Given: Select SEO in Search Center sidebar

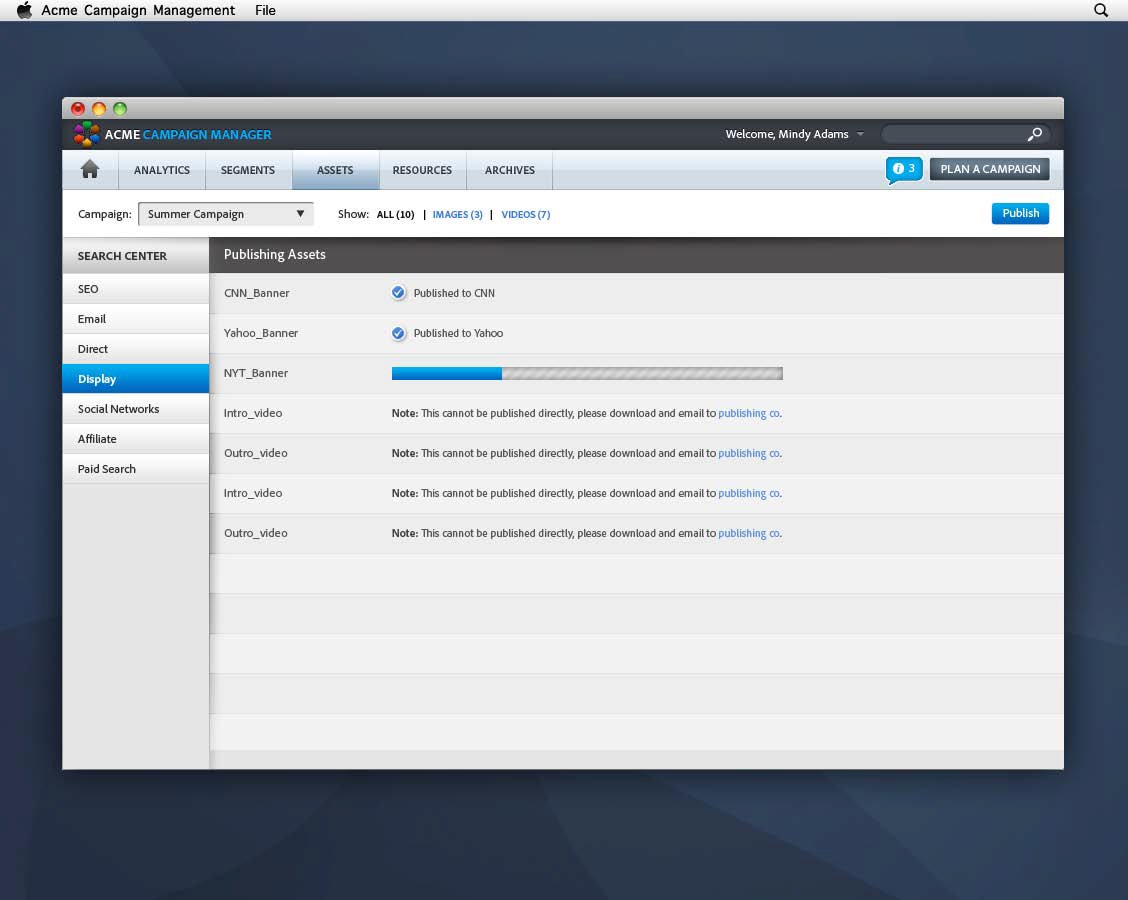Looking at the screenshot, I should tap(136, 288).
